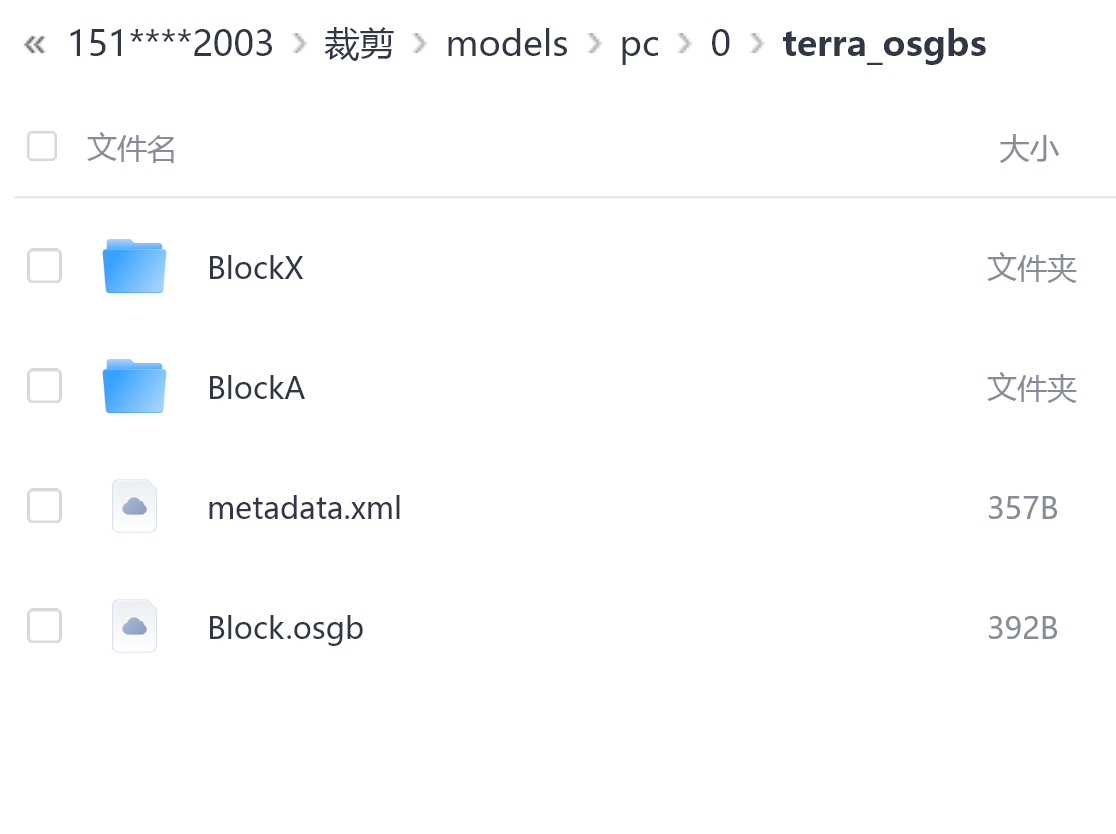
Task: Tick the select-all checkbox beside 文件名
Action: coord(42,146)
